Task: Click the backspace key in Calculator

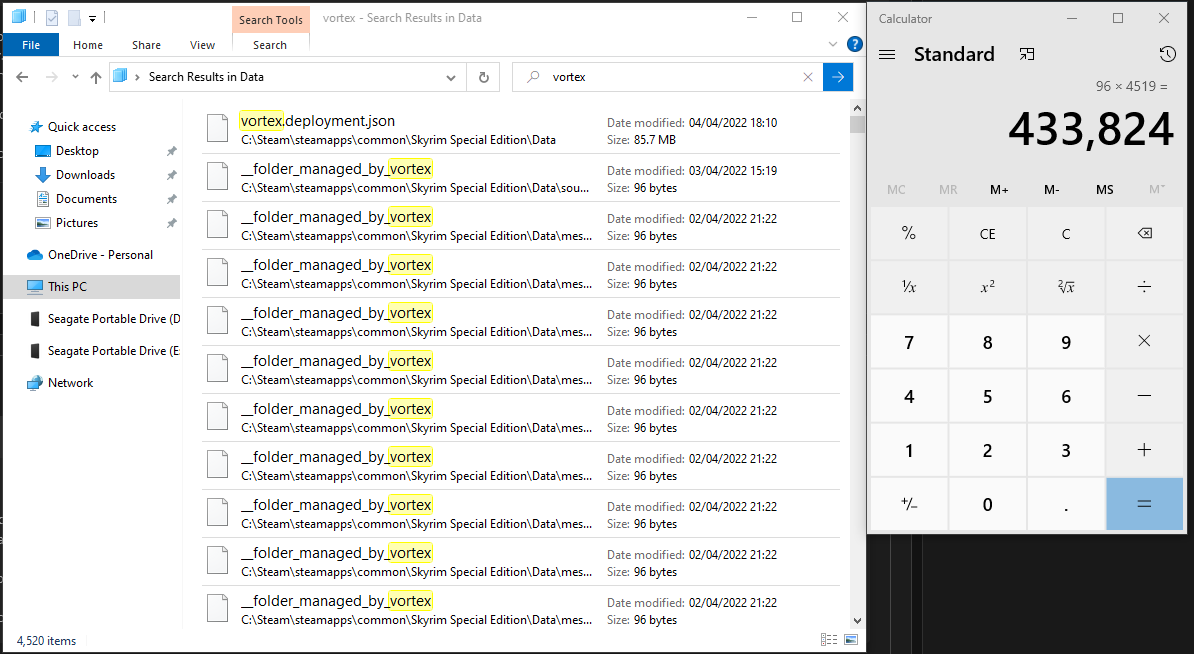Action: (1144, 234)
